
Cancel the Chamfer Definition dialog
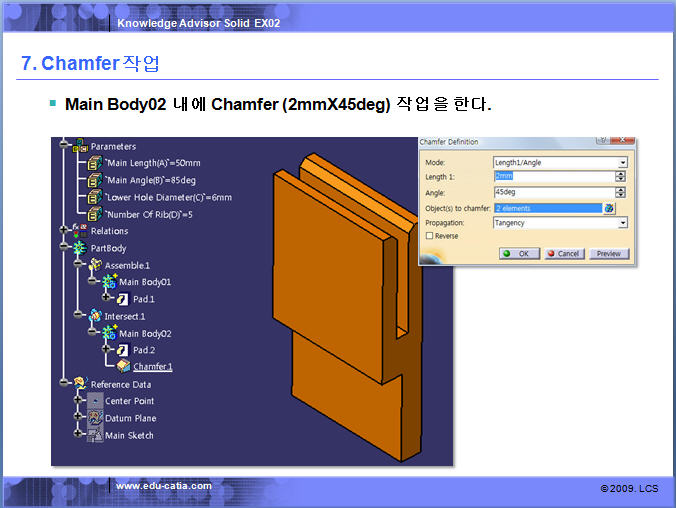click(x=563, y=254)
